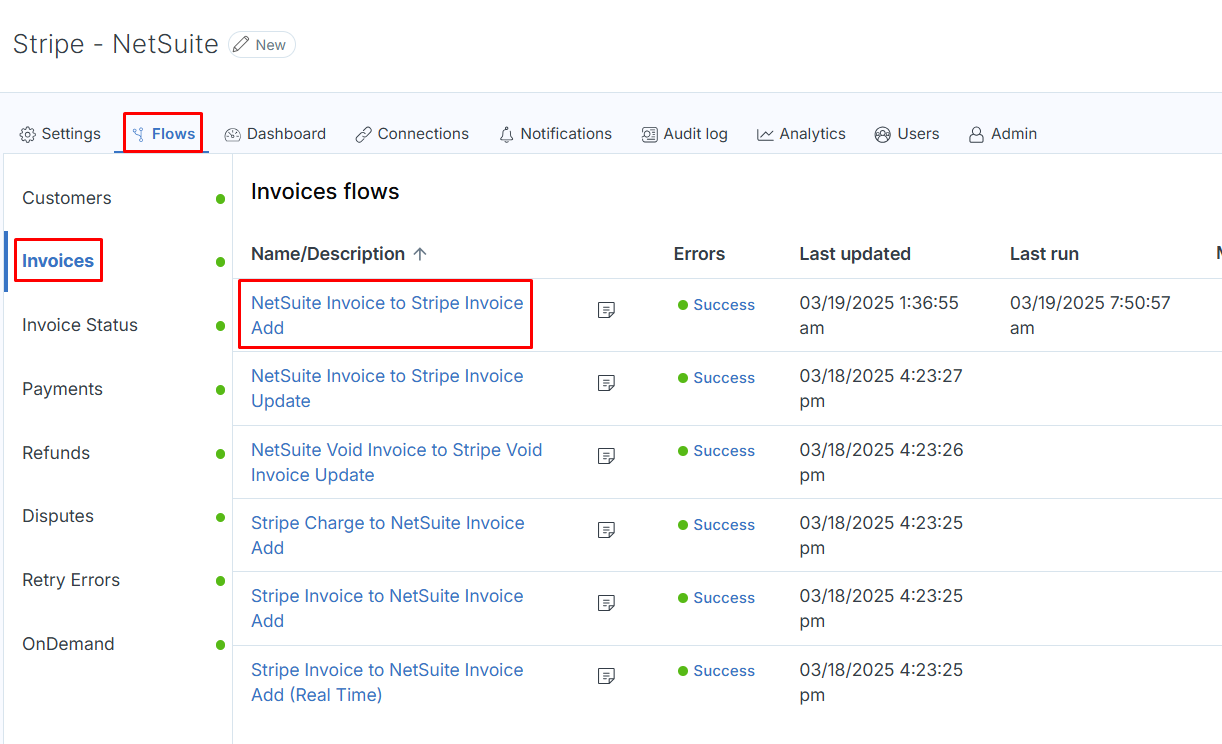Click the Dashboard gauge icon
Viewport: 1222px width, 744px height.
coord(233,134)
